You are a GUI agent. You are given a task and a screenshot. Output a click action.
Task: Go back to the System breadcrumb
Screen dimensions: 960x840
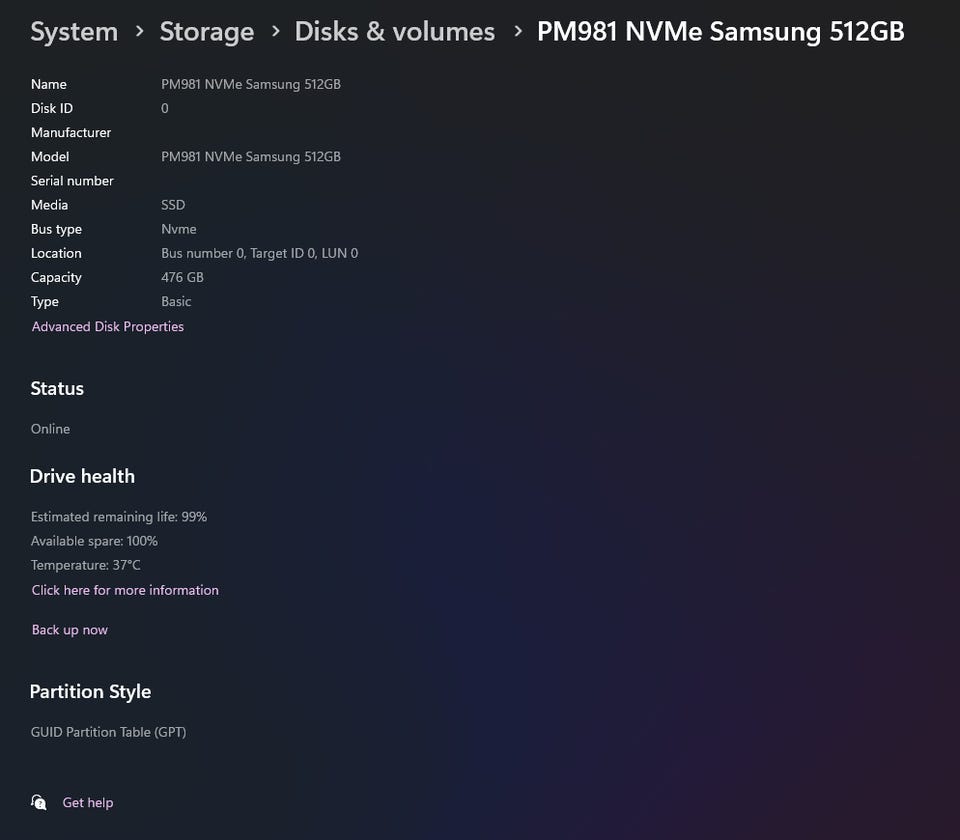tap(74, 32)
